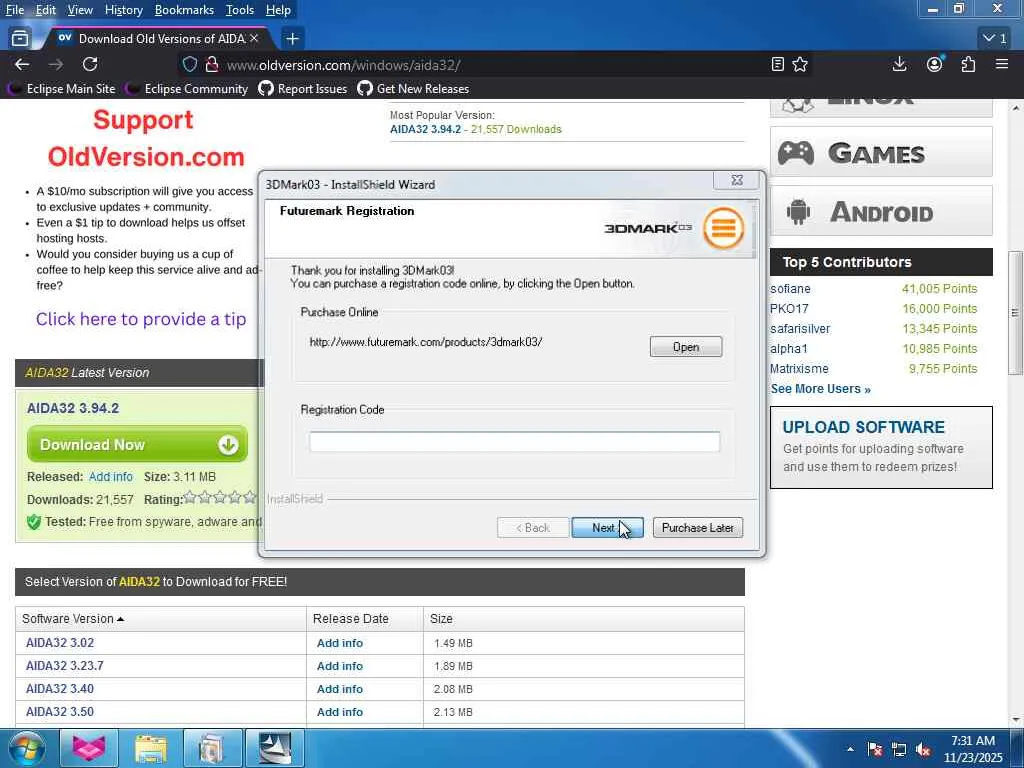The image size is (1024, 768).
Task: Click Add info for AIDA32 3.02
Action: [x=340, y=643]
